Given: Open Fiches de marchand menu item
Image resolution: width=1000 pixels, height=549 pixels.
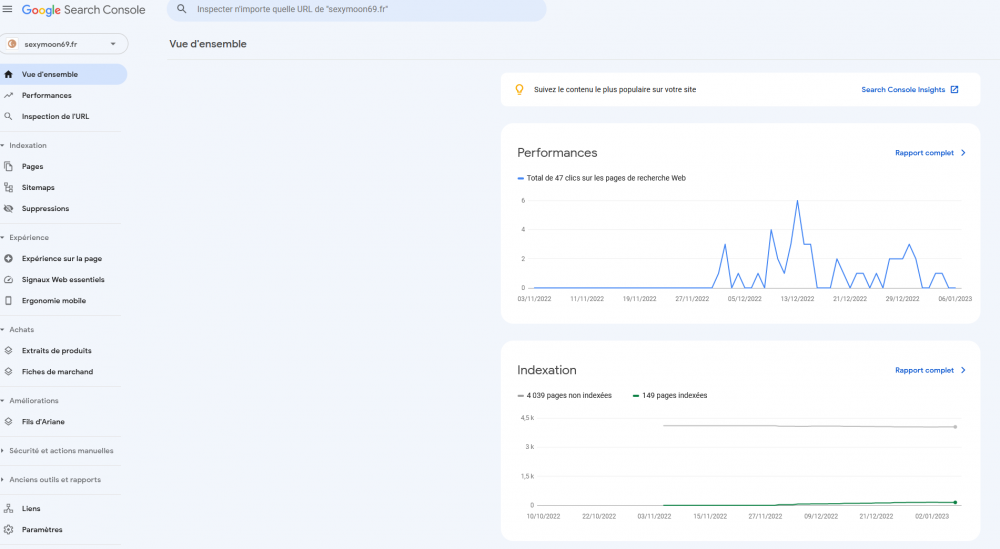Looking at the screenshot, I should [57, 371].
